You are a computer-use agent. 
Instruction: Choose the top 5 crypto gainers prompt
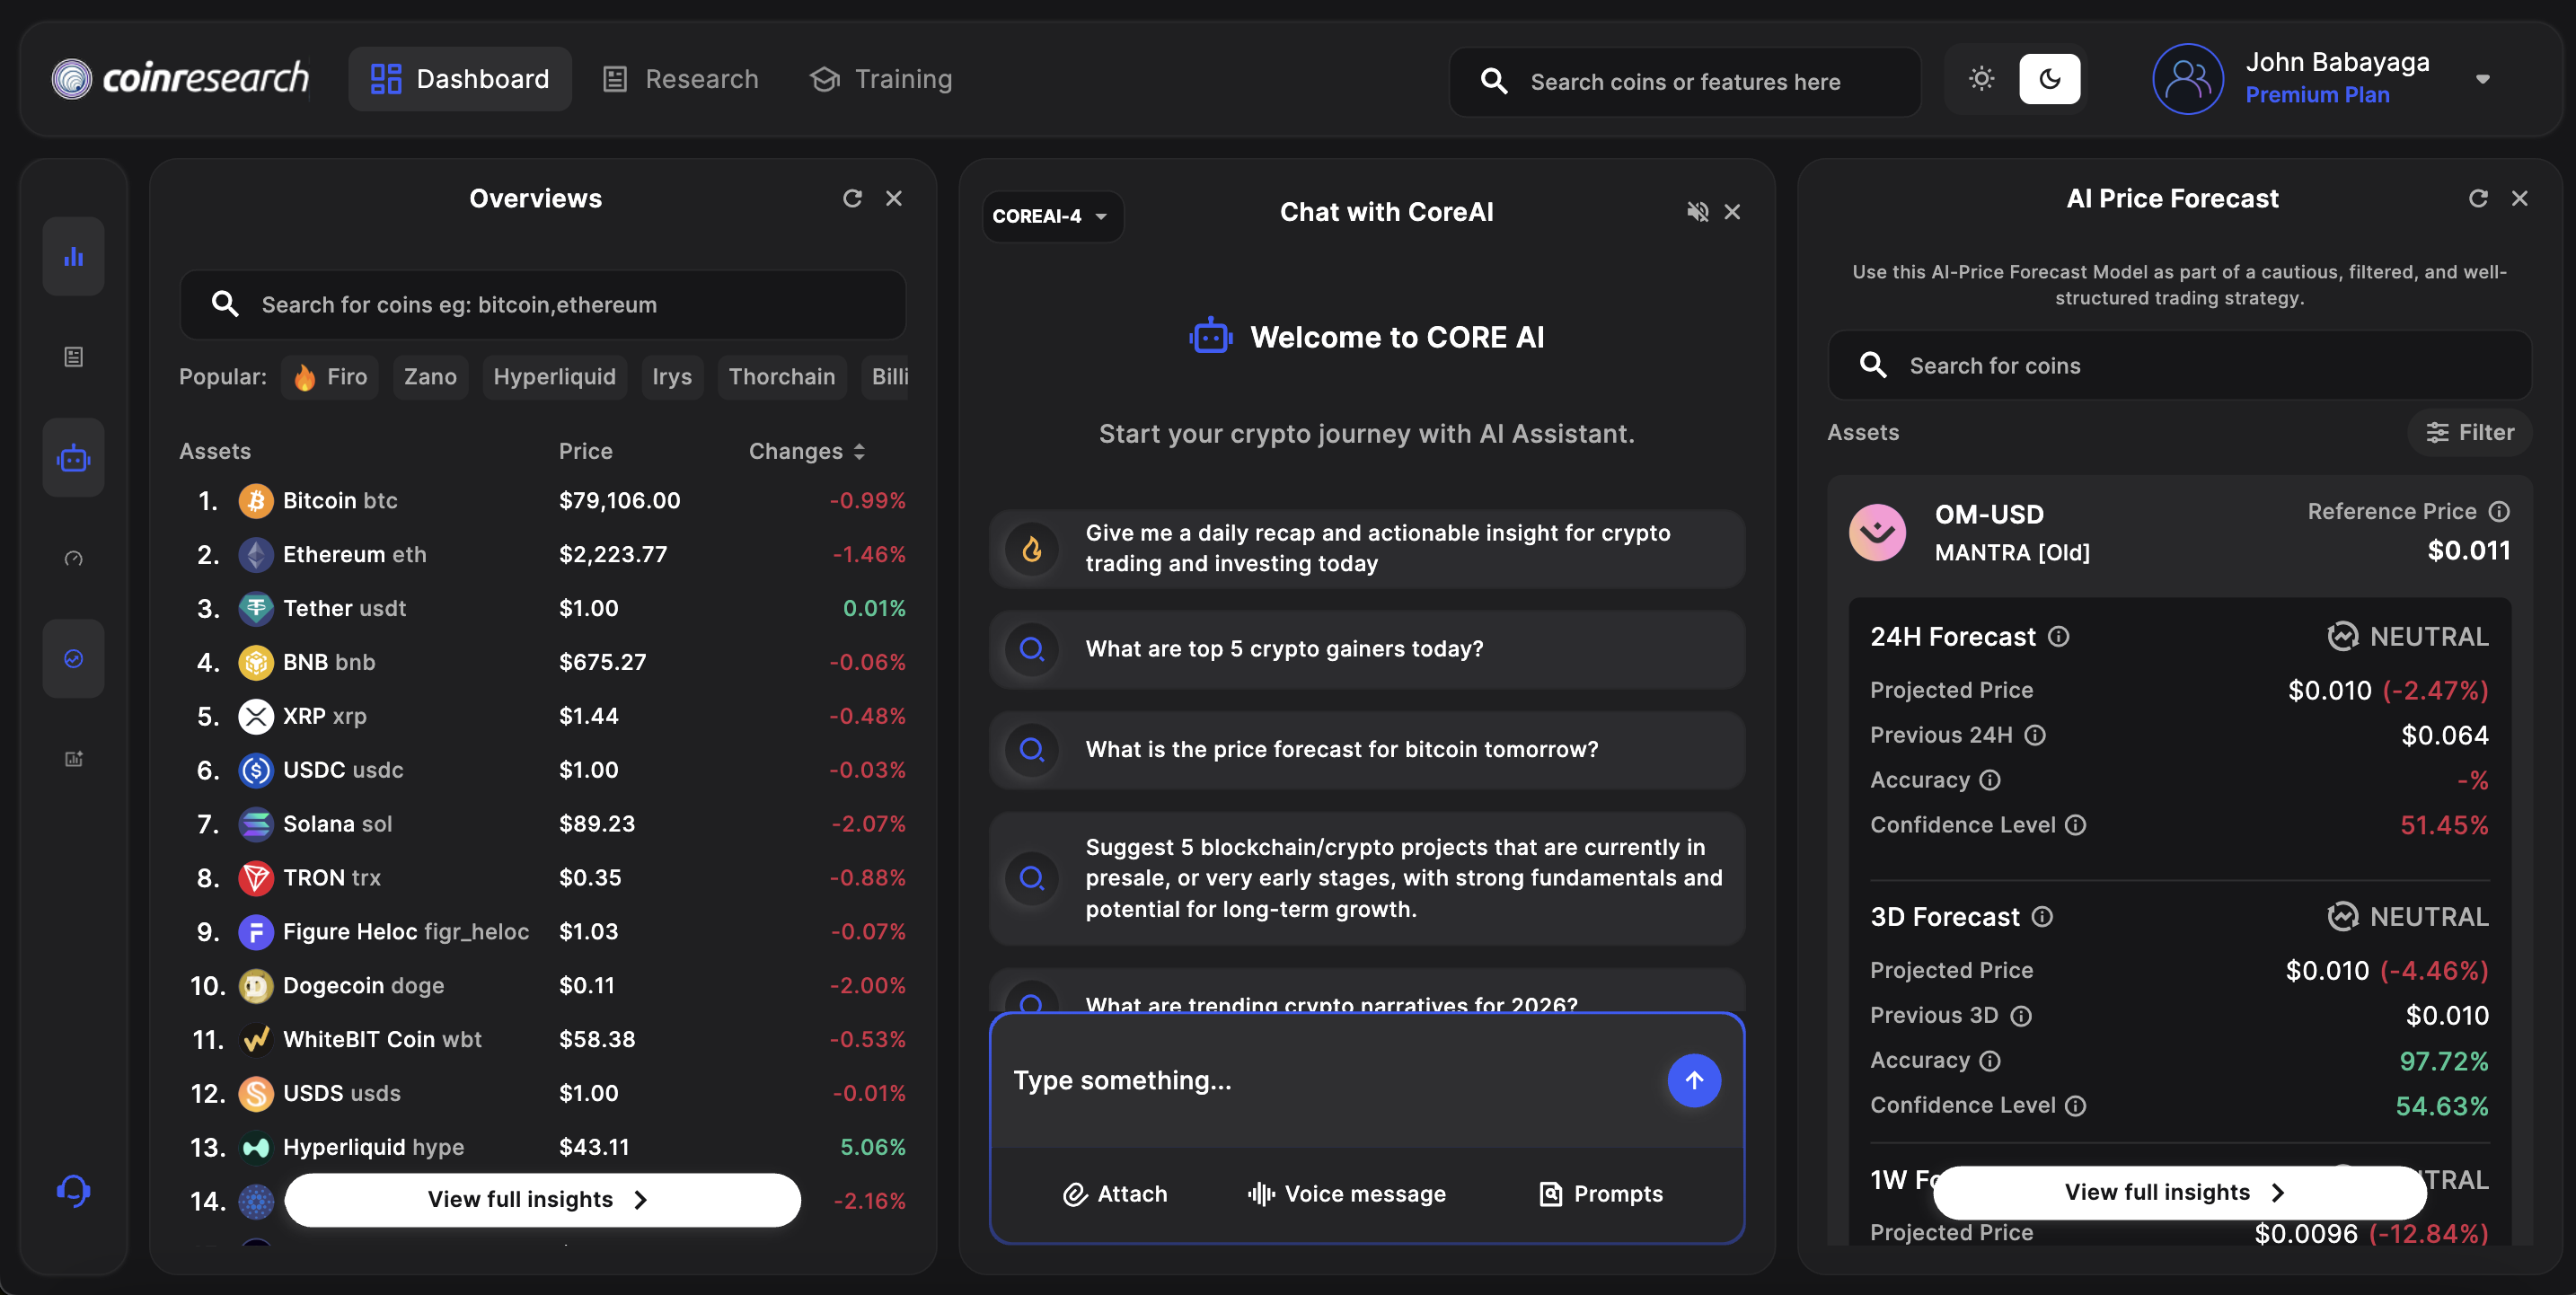1367,649
